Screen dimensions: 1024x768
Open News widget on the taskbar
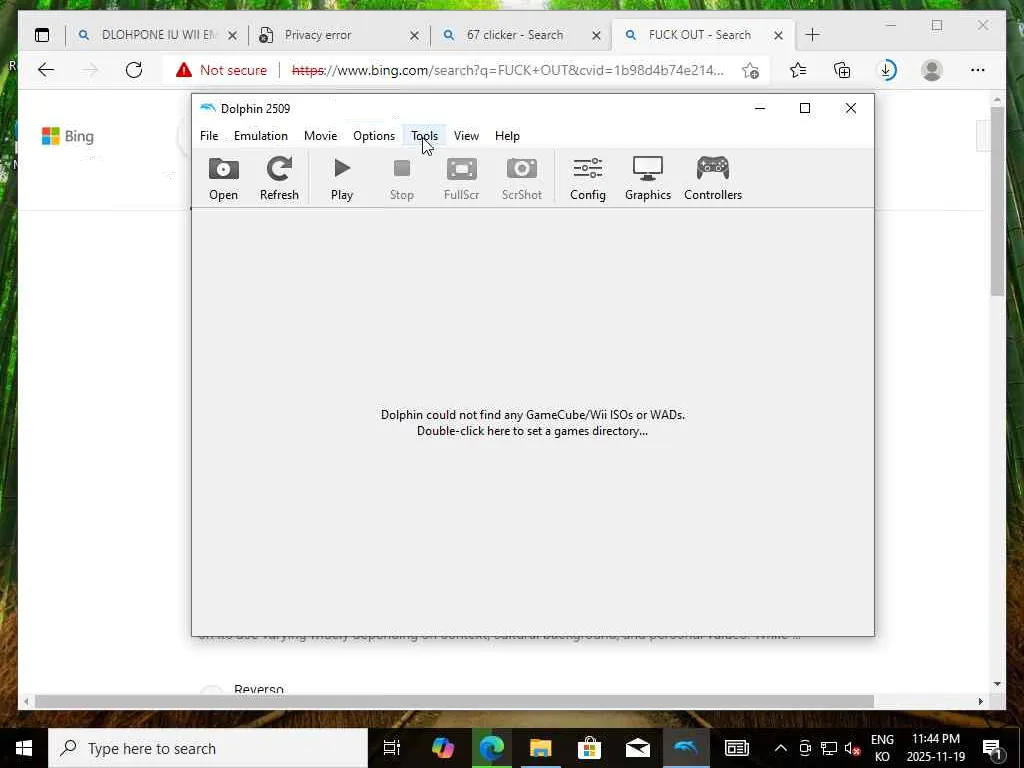pos(737,748)
